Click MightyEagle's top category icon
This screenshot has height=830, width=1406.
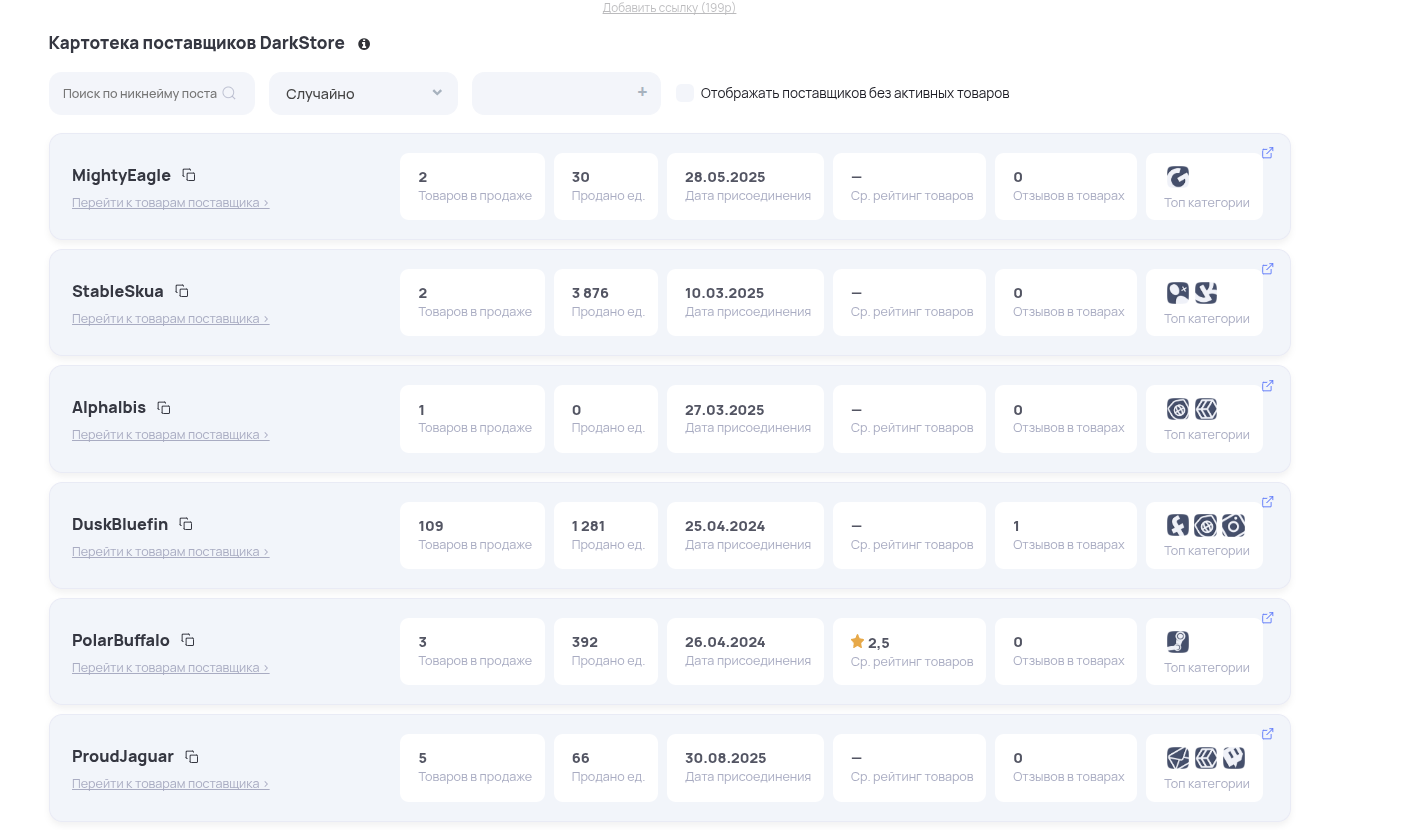[1178, 177]
